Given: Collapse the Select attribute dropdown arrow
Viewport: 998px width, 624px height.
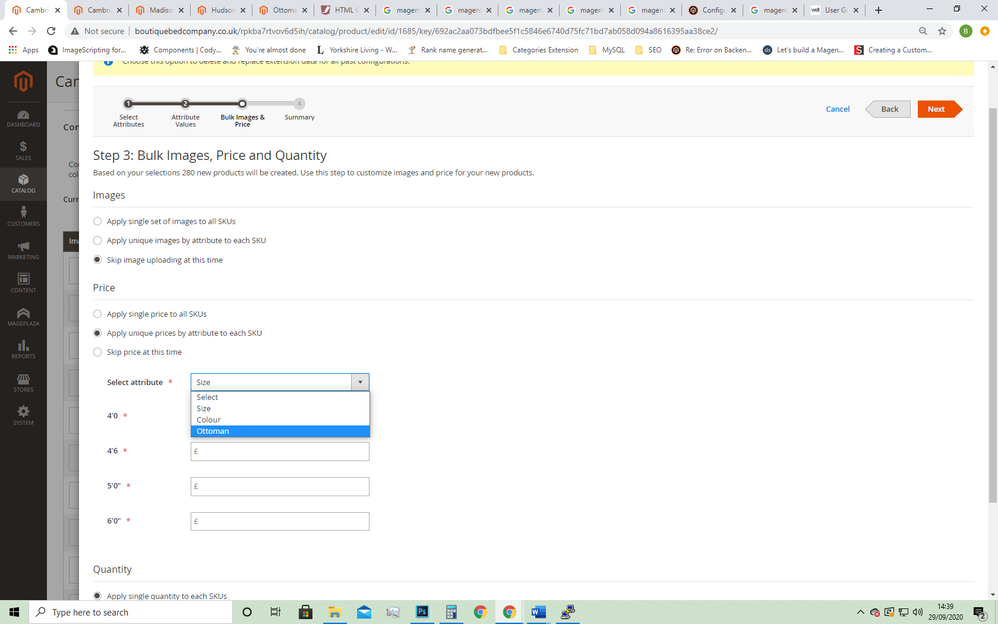Looking at the screenshot, I should [x=360, y=382].
